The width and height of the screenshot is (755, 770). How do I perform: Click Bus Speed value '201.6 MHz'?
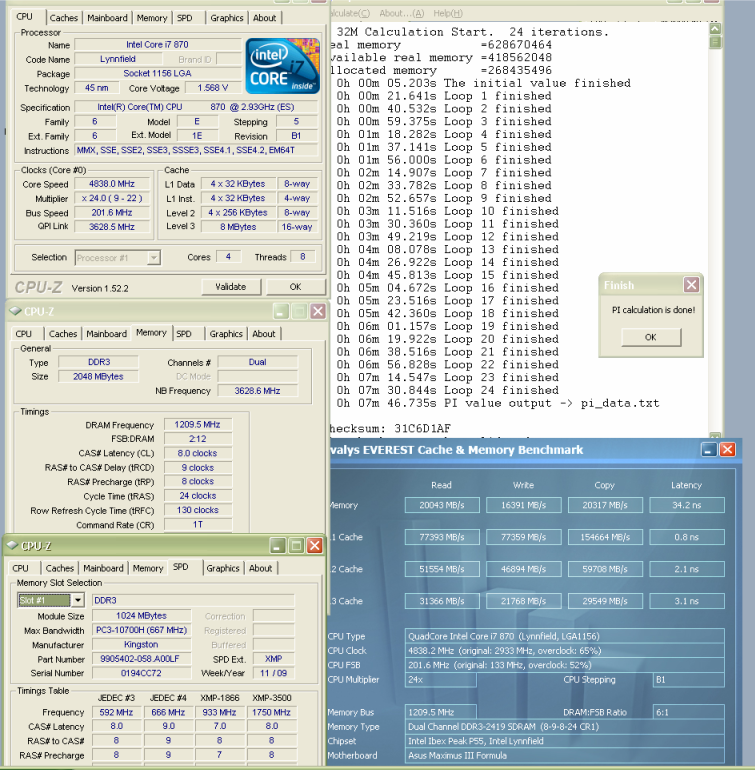[112, 213]
